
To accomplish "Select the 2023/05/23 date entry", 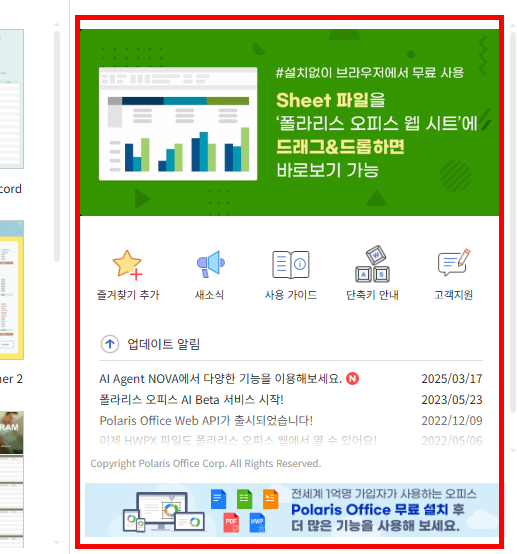I will pos(452,400).
